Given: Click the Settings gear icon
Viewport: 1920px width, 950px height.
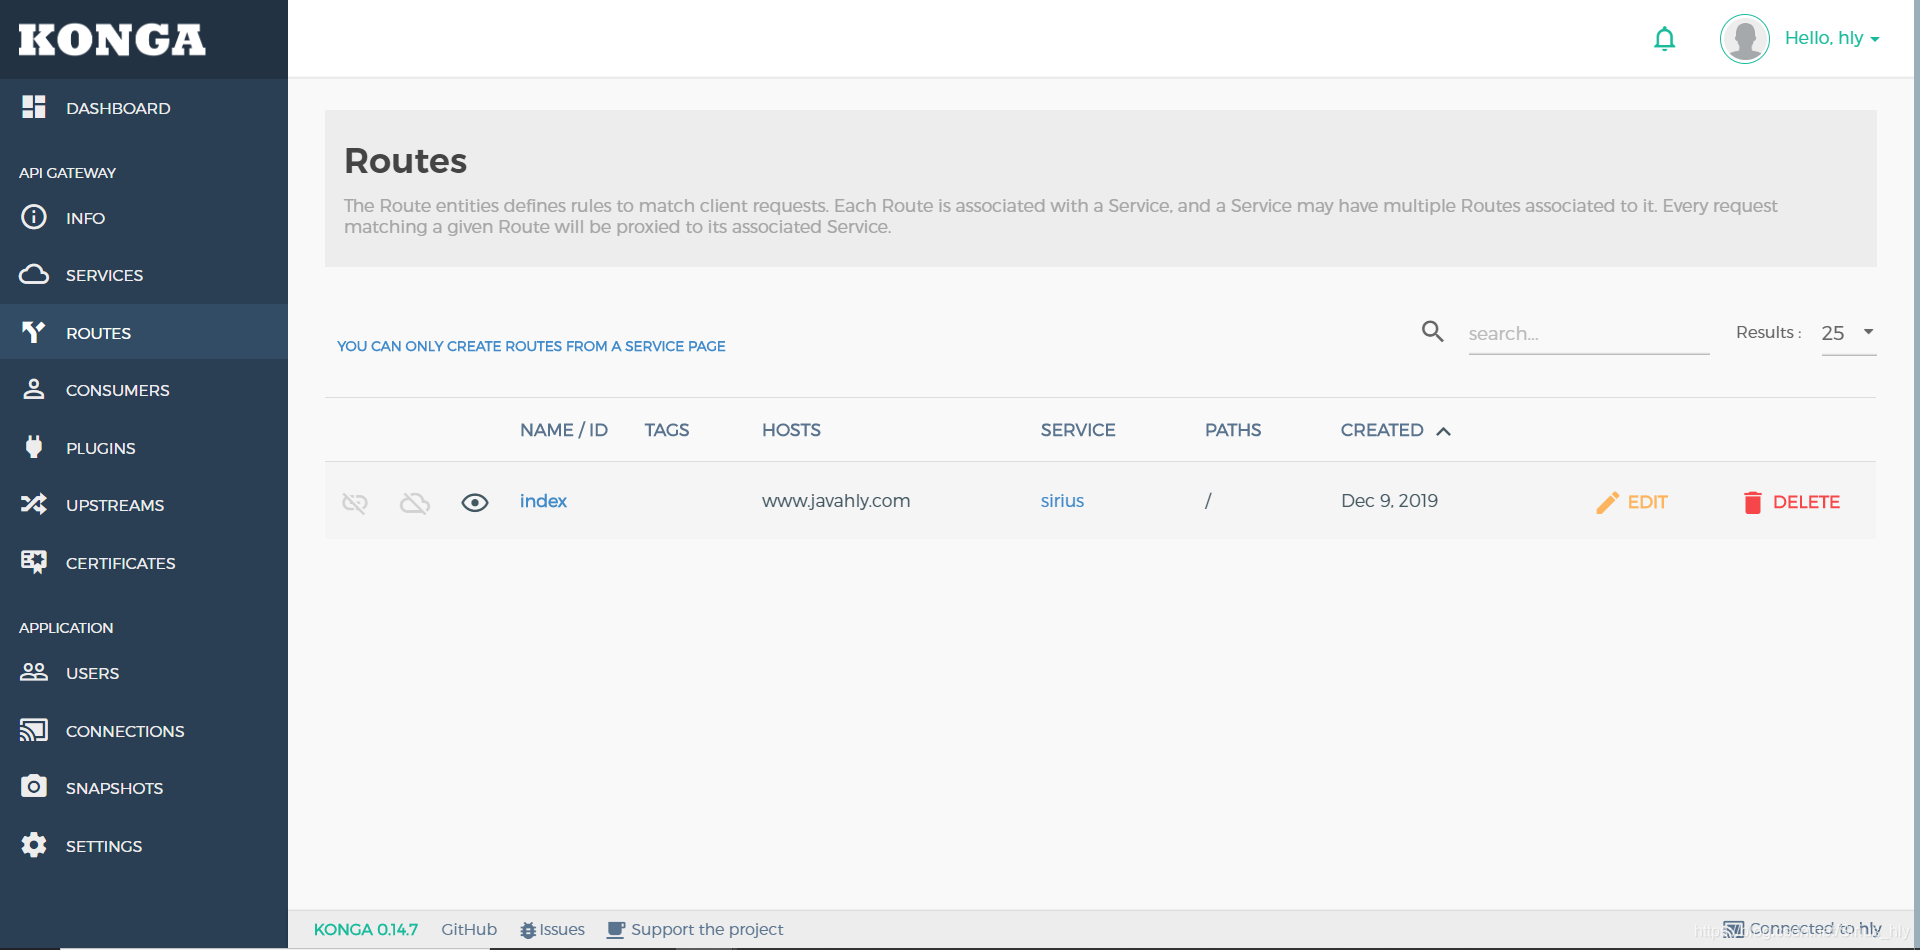Looking at the screenshot, I should pos(34,845).
